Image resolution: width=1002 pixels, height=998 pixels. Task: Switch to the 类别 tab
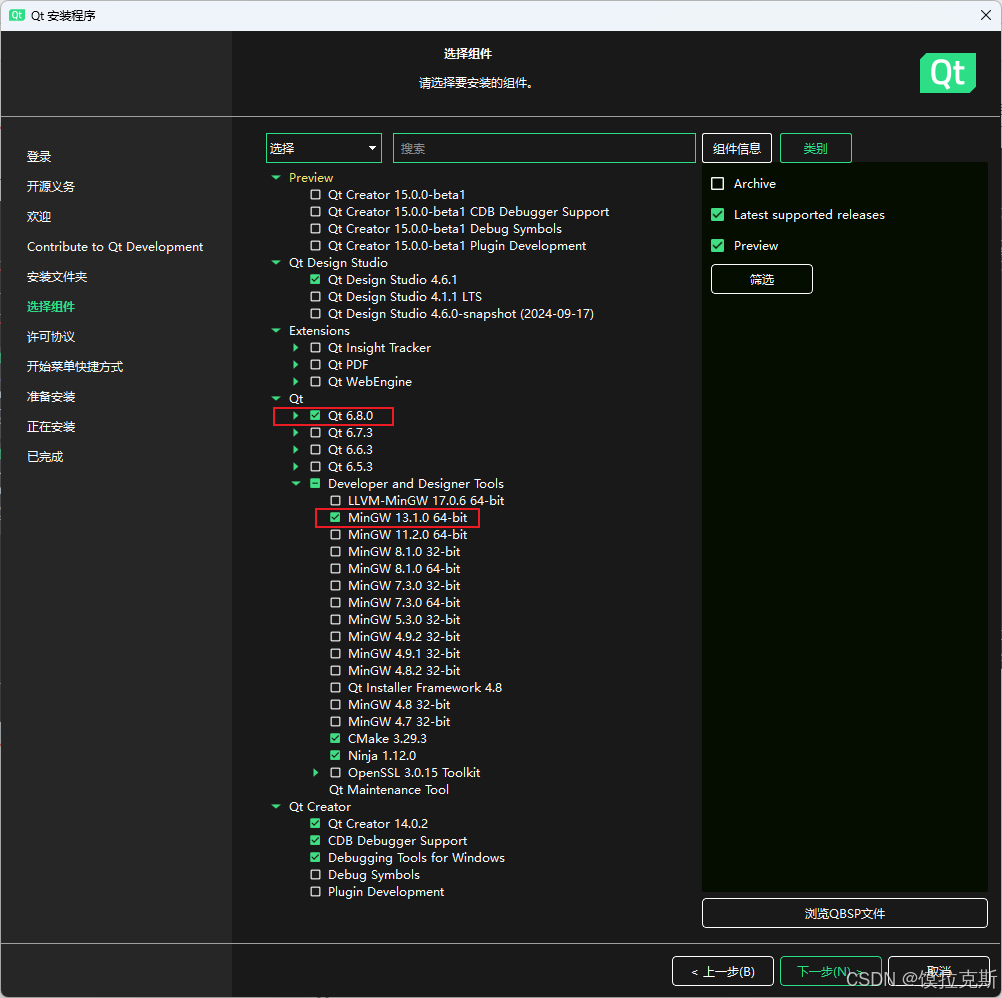point(815,148)
